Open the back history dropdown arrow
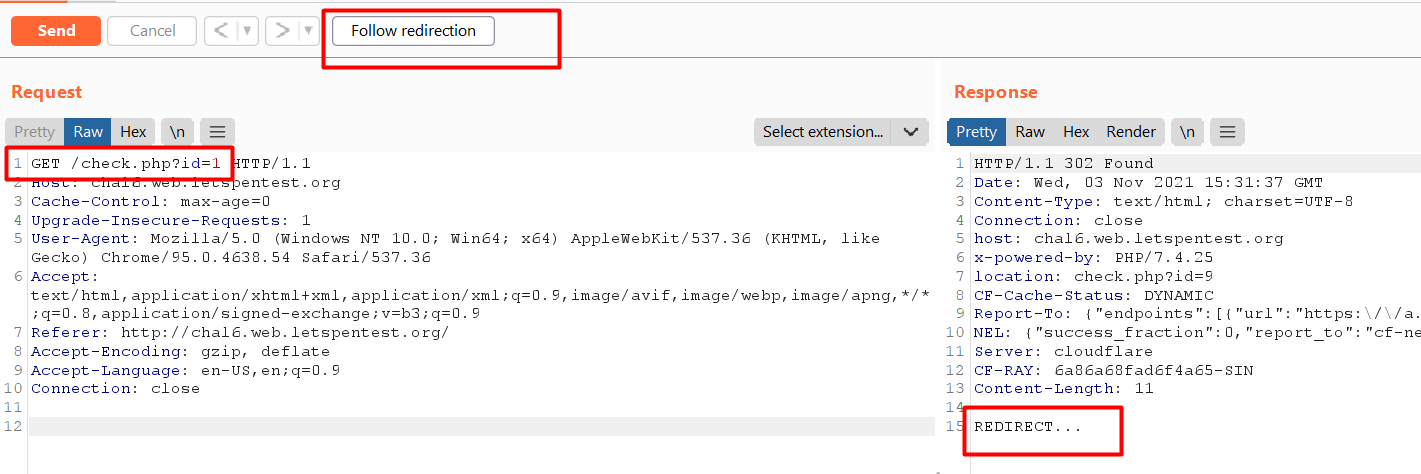The image size is (1421, 474). coord(248,31)
